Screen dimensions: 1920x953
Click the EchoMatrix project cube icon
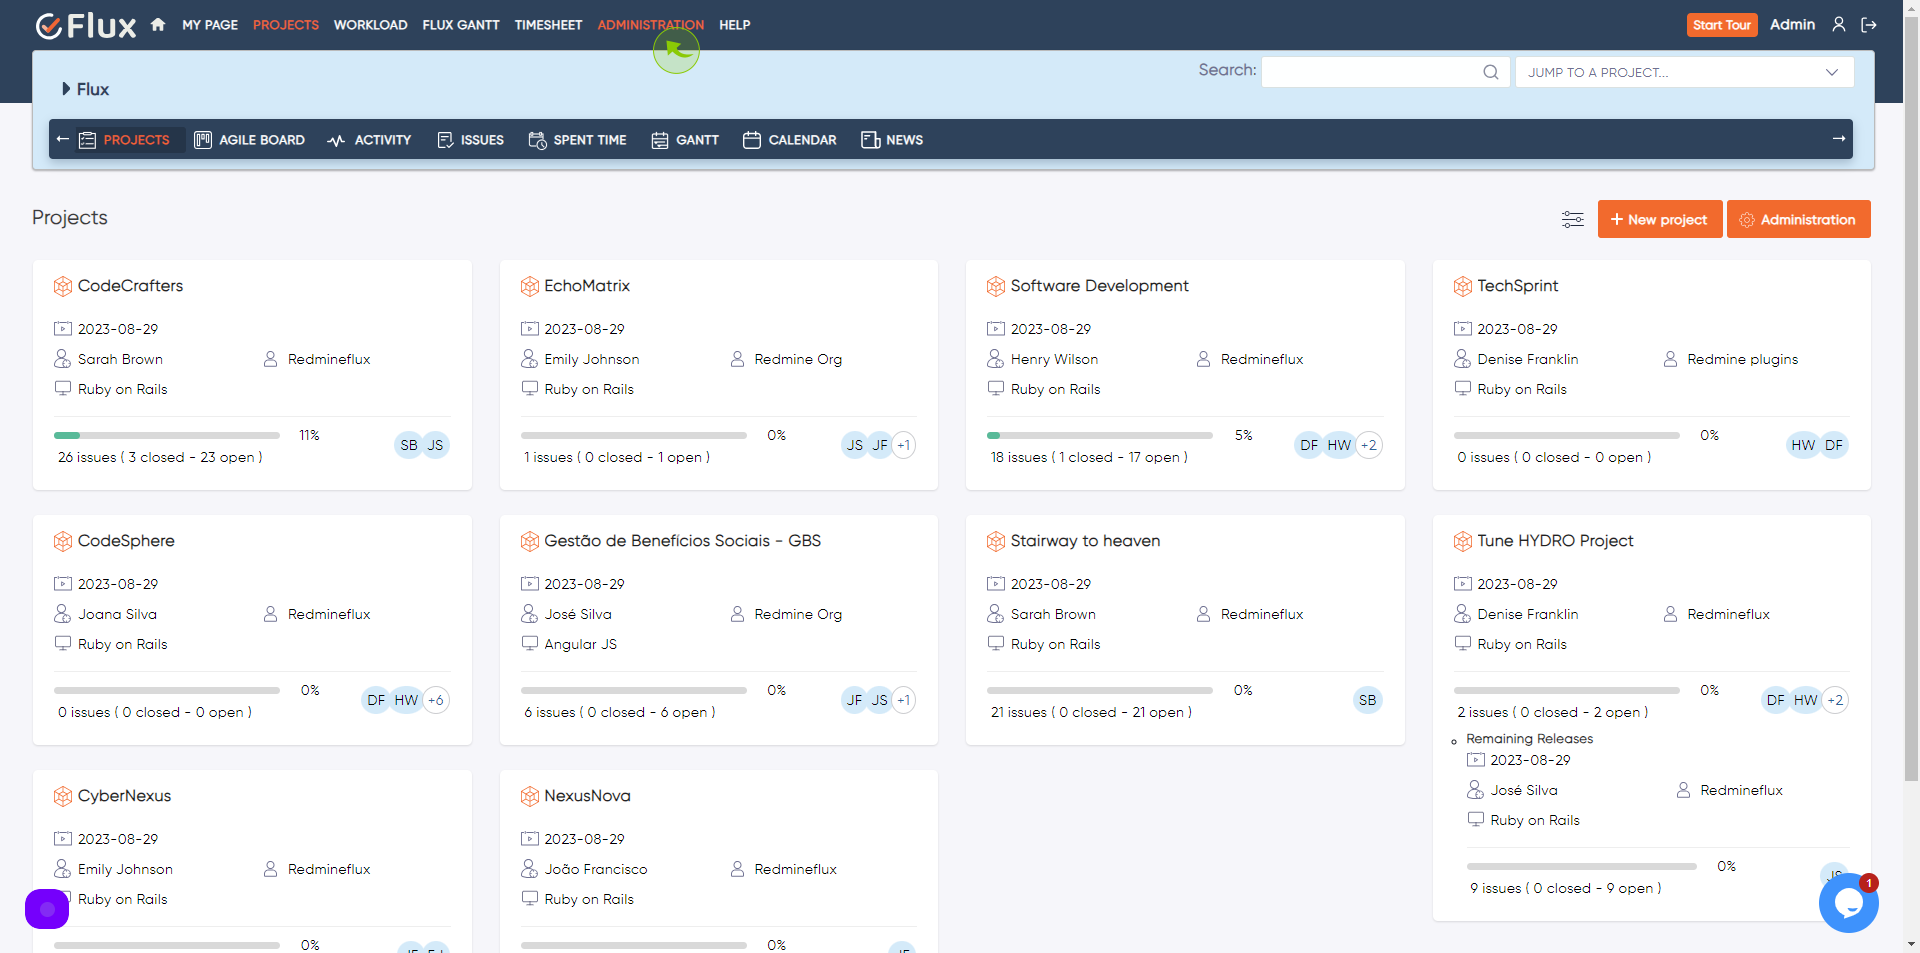(530, 286)
